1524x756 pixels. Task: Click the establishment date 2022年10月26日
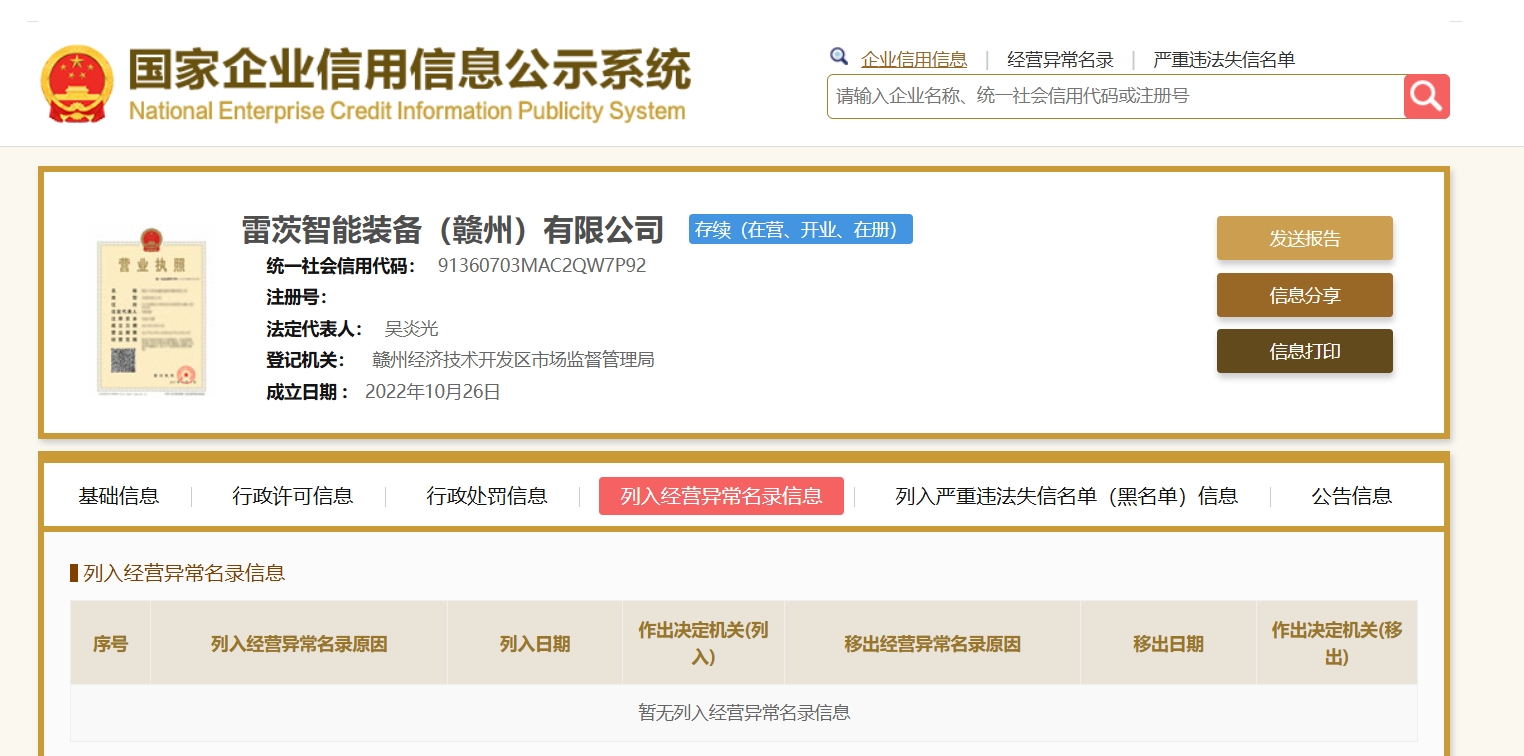tap(433, 391)
